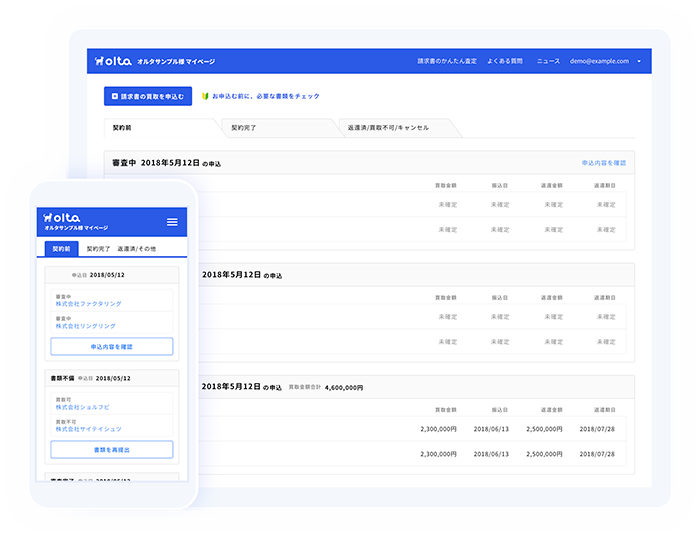
Task: Select the mobile 契約前 tab
Action: click(x=62, y=249)
